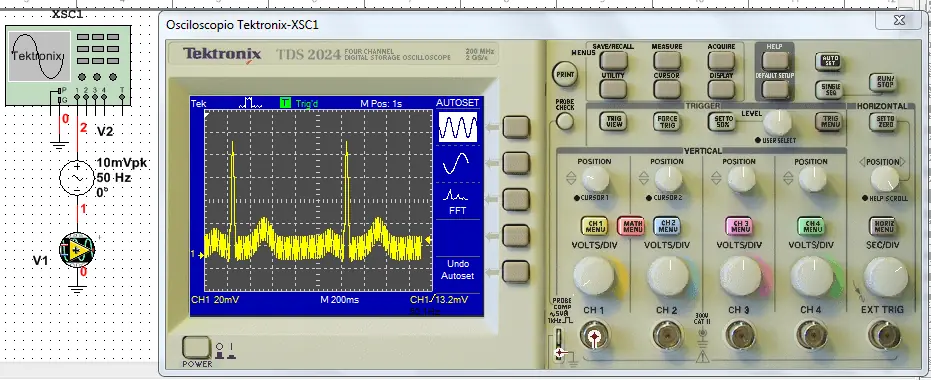Click the HELP button
931x380 pixels.
(x=775, y=60)
